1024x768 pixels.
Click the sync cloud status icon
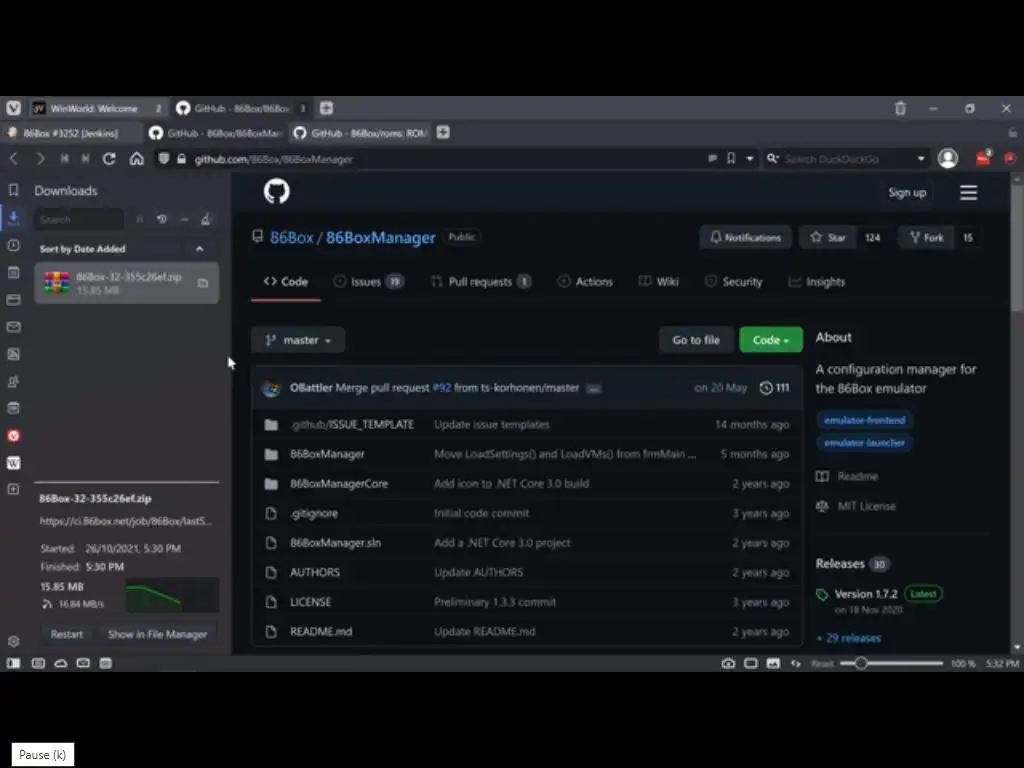pos(61,663)
